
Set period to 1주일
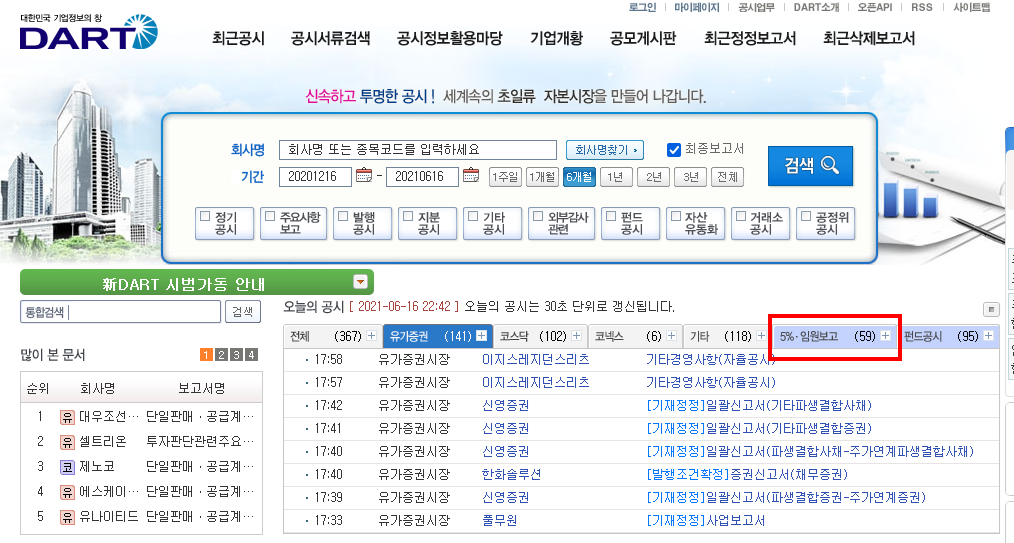coord(504,176)
